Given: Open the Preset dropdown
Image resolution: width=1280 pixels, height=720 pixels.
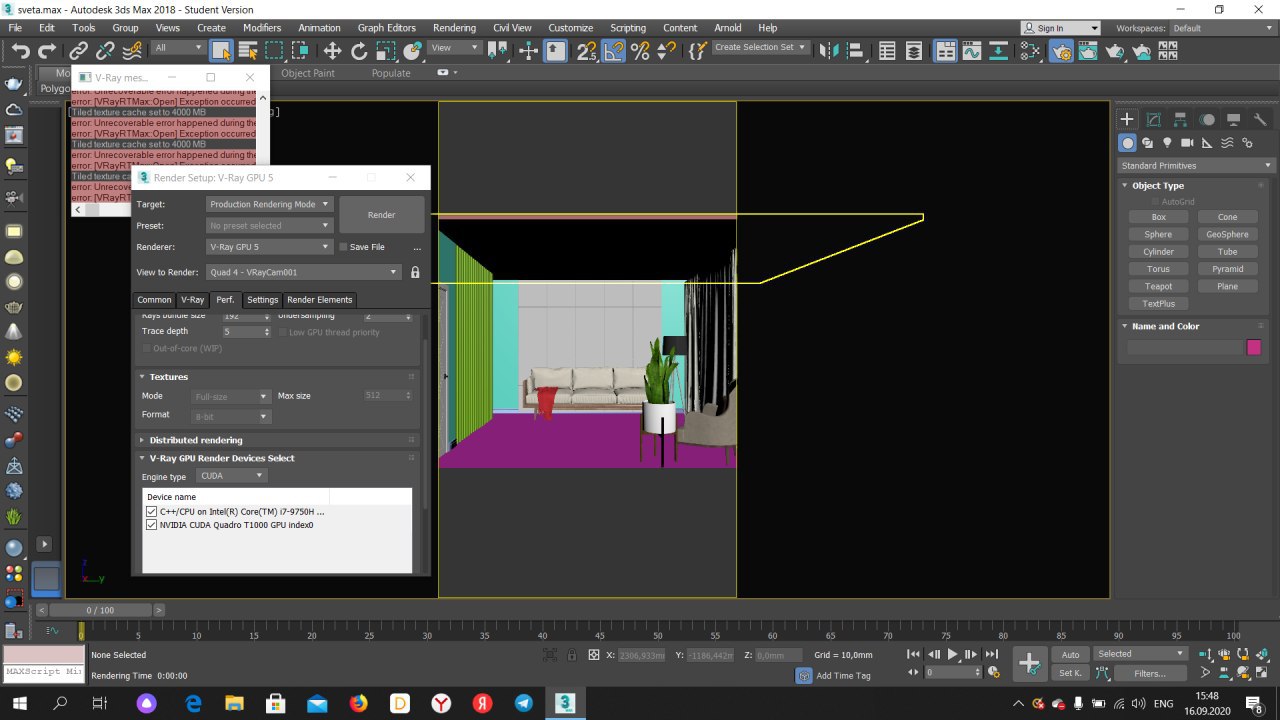Looking at the screenshot, I should pyautogui.click(x=269, y=226).
